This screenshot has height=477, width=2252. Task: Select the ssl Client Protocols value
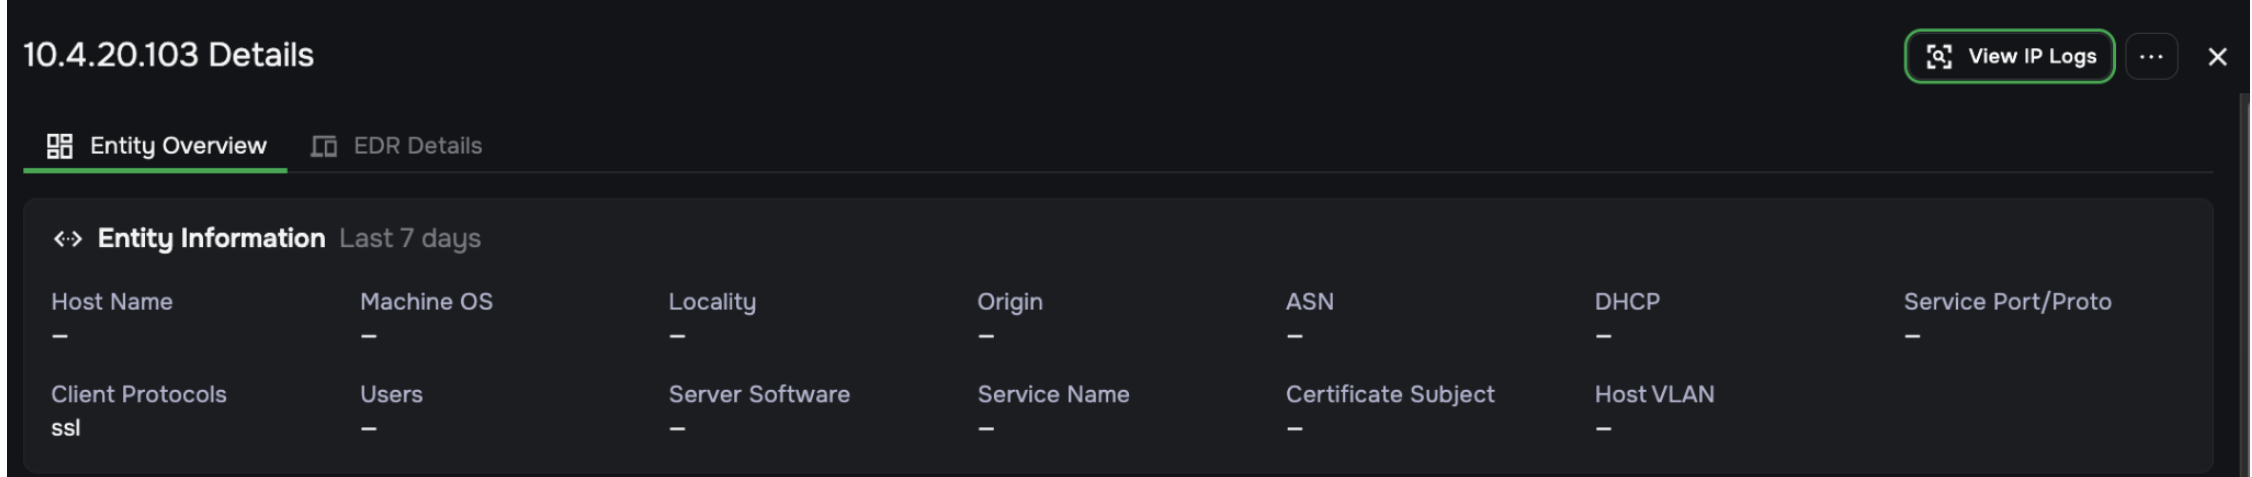click(x=66, y=428)
